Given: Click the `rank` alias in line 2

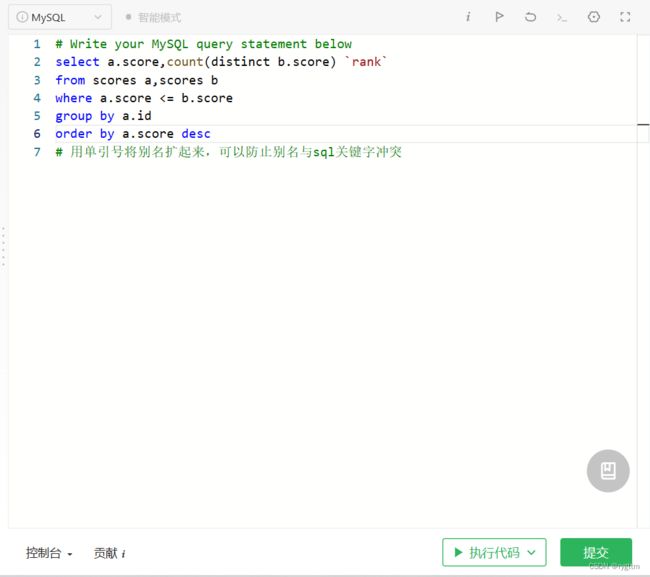Looking at the screenshot, I should tap(366, 62).
